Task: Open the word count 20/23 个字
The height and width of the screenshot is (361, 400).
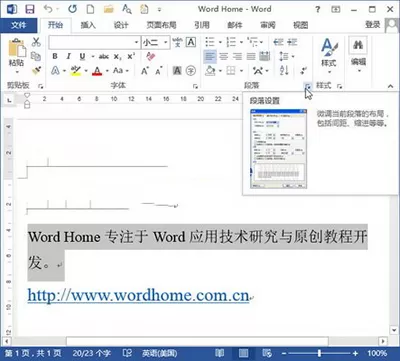Action: (92, 353)
